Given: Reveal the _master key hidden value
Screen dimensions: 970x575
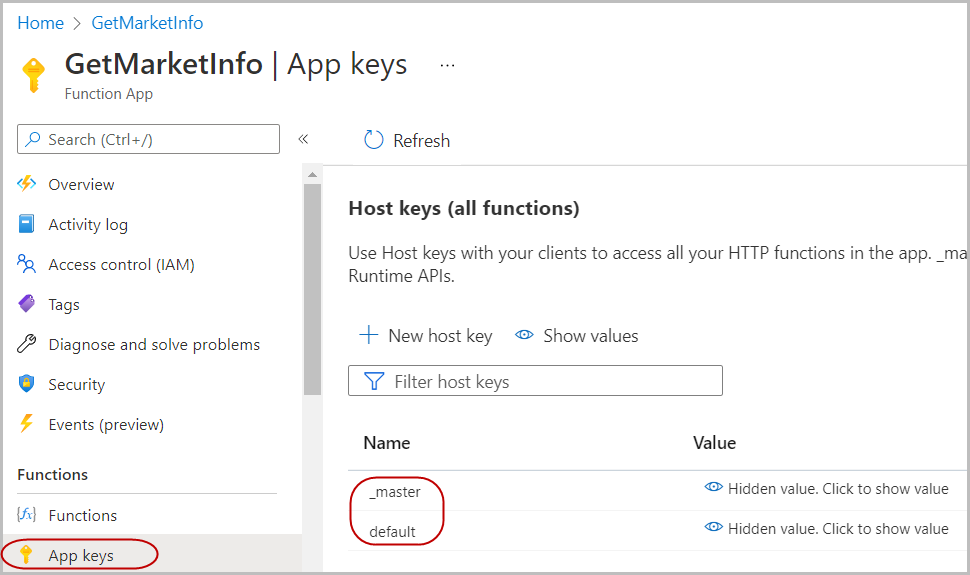Looking at the screenshot, I should click(826, 489).
